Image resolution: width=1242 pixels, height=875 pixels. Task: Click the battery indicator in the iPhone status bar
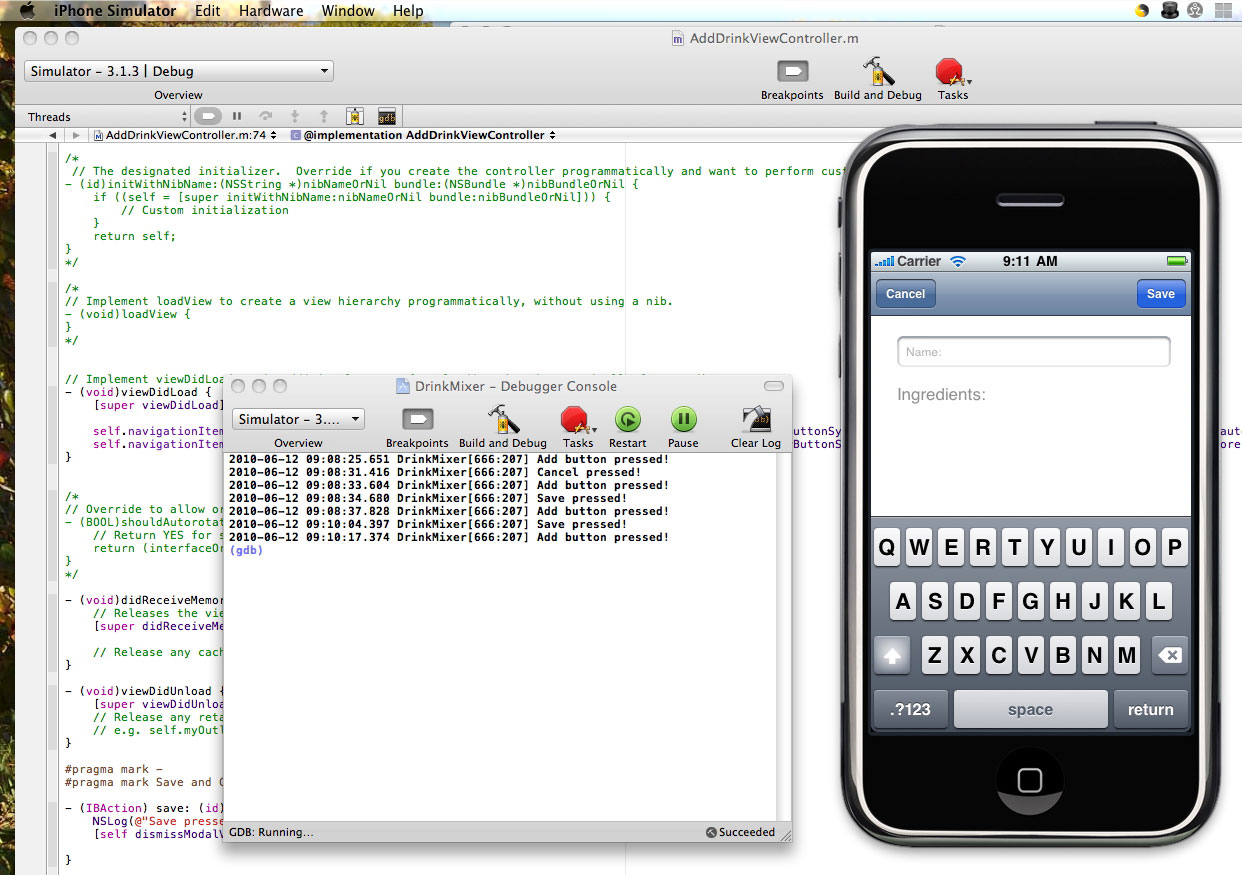pyautogui.click(x=1176, y=262)
